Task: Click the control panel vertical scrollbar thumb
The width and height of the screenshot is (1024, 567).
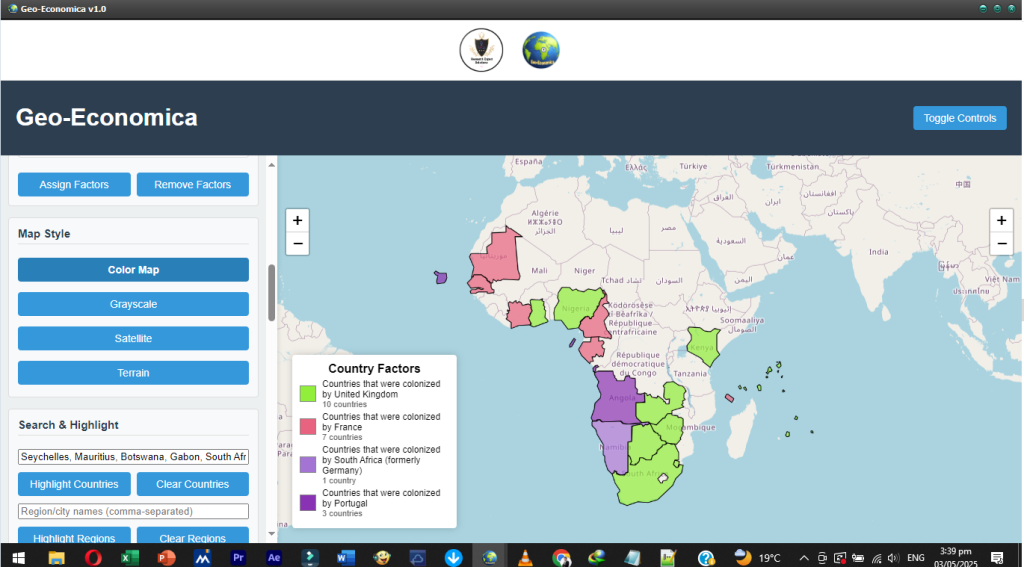Action: click(x=271, y=292)
